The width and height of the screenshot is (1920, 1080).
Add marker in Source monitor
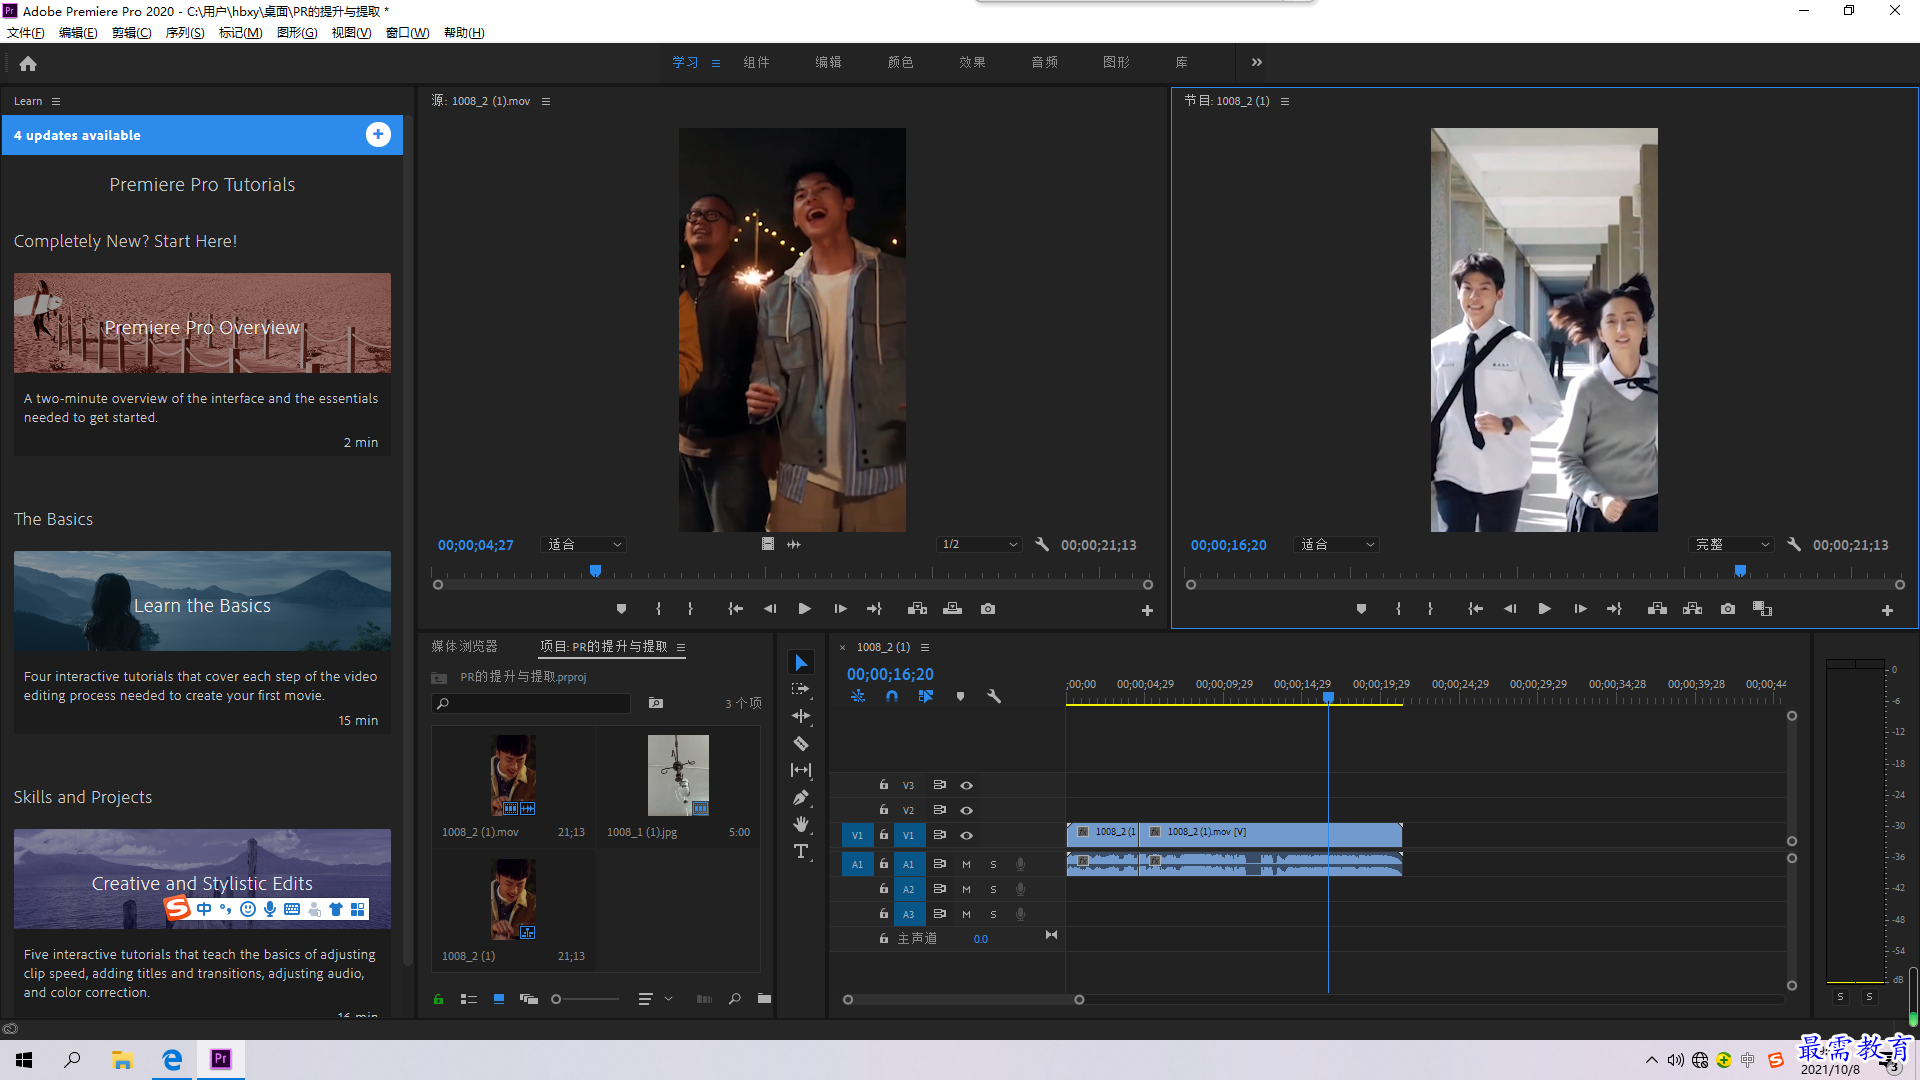tap(621, 609)
